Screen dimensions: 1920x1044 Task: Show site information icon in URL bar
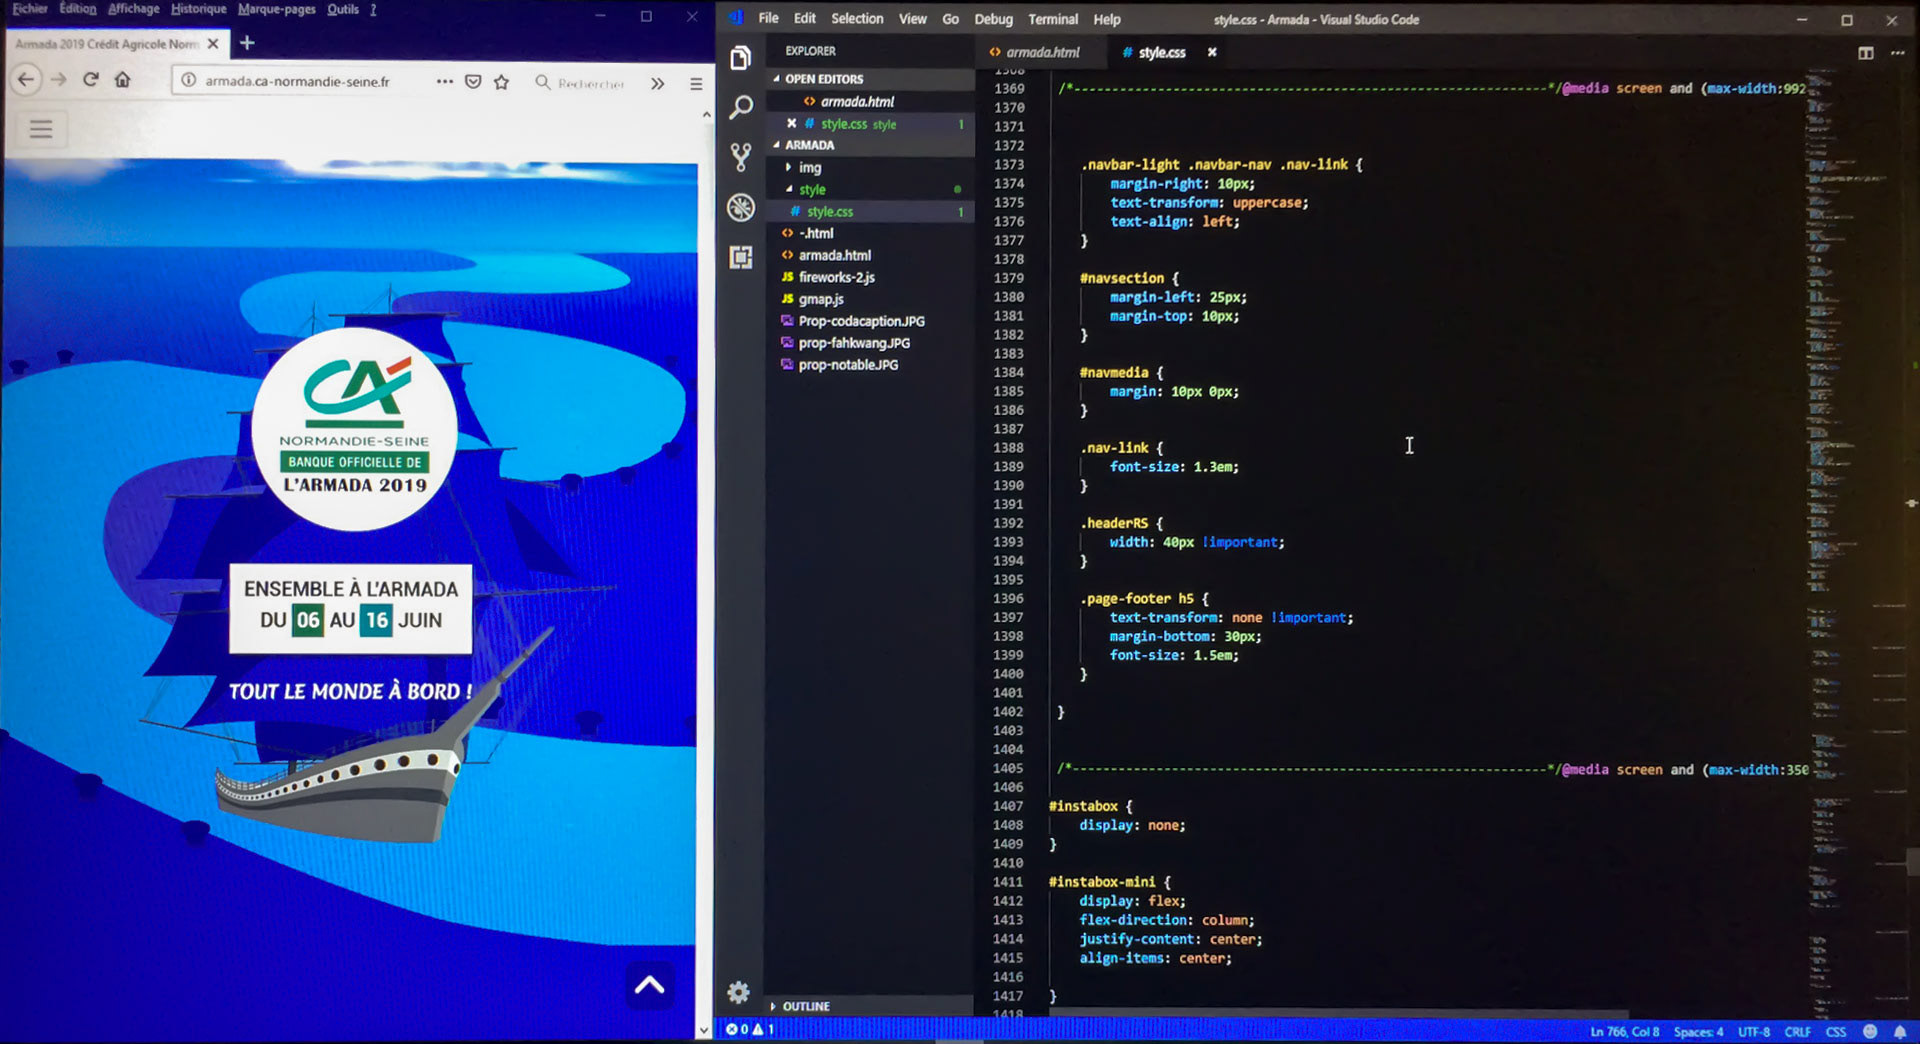tap(188, 80)
